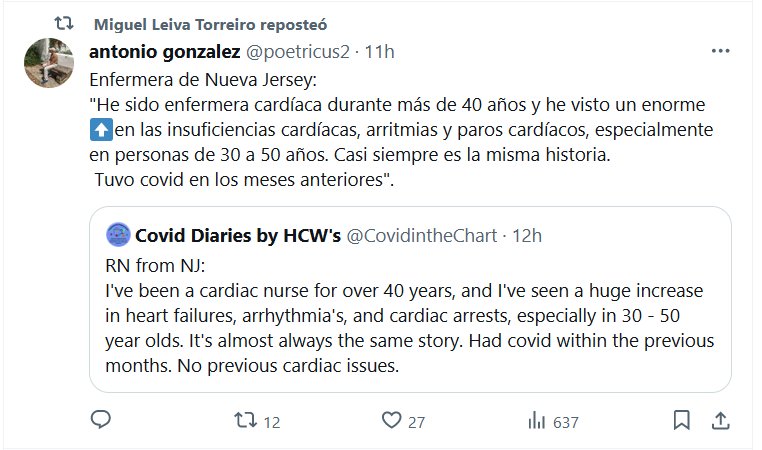
Task: Click the Covid Diaries round avatar
Action: point(118,236)
